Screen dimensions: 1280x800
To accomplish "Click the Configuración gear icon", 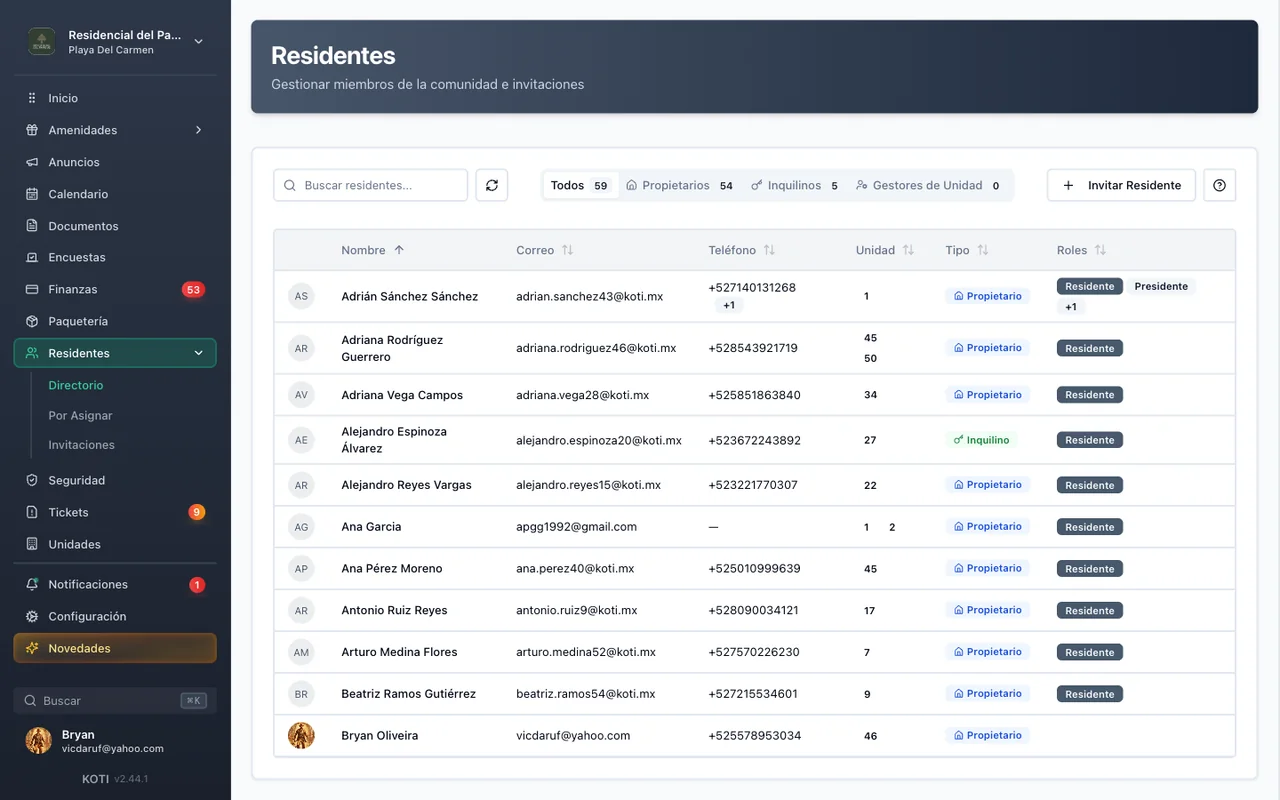I will 32,616.
